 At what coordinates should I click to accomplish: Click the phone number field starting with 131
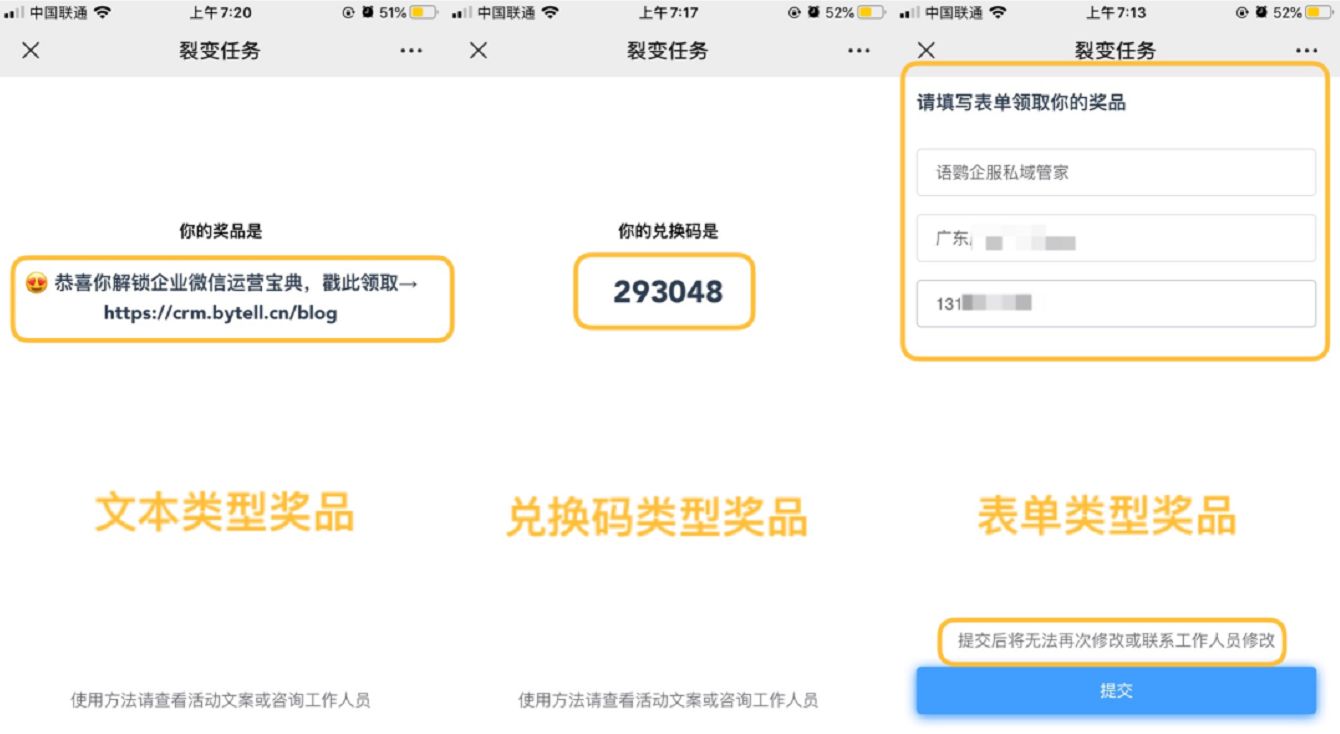1116,303
